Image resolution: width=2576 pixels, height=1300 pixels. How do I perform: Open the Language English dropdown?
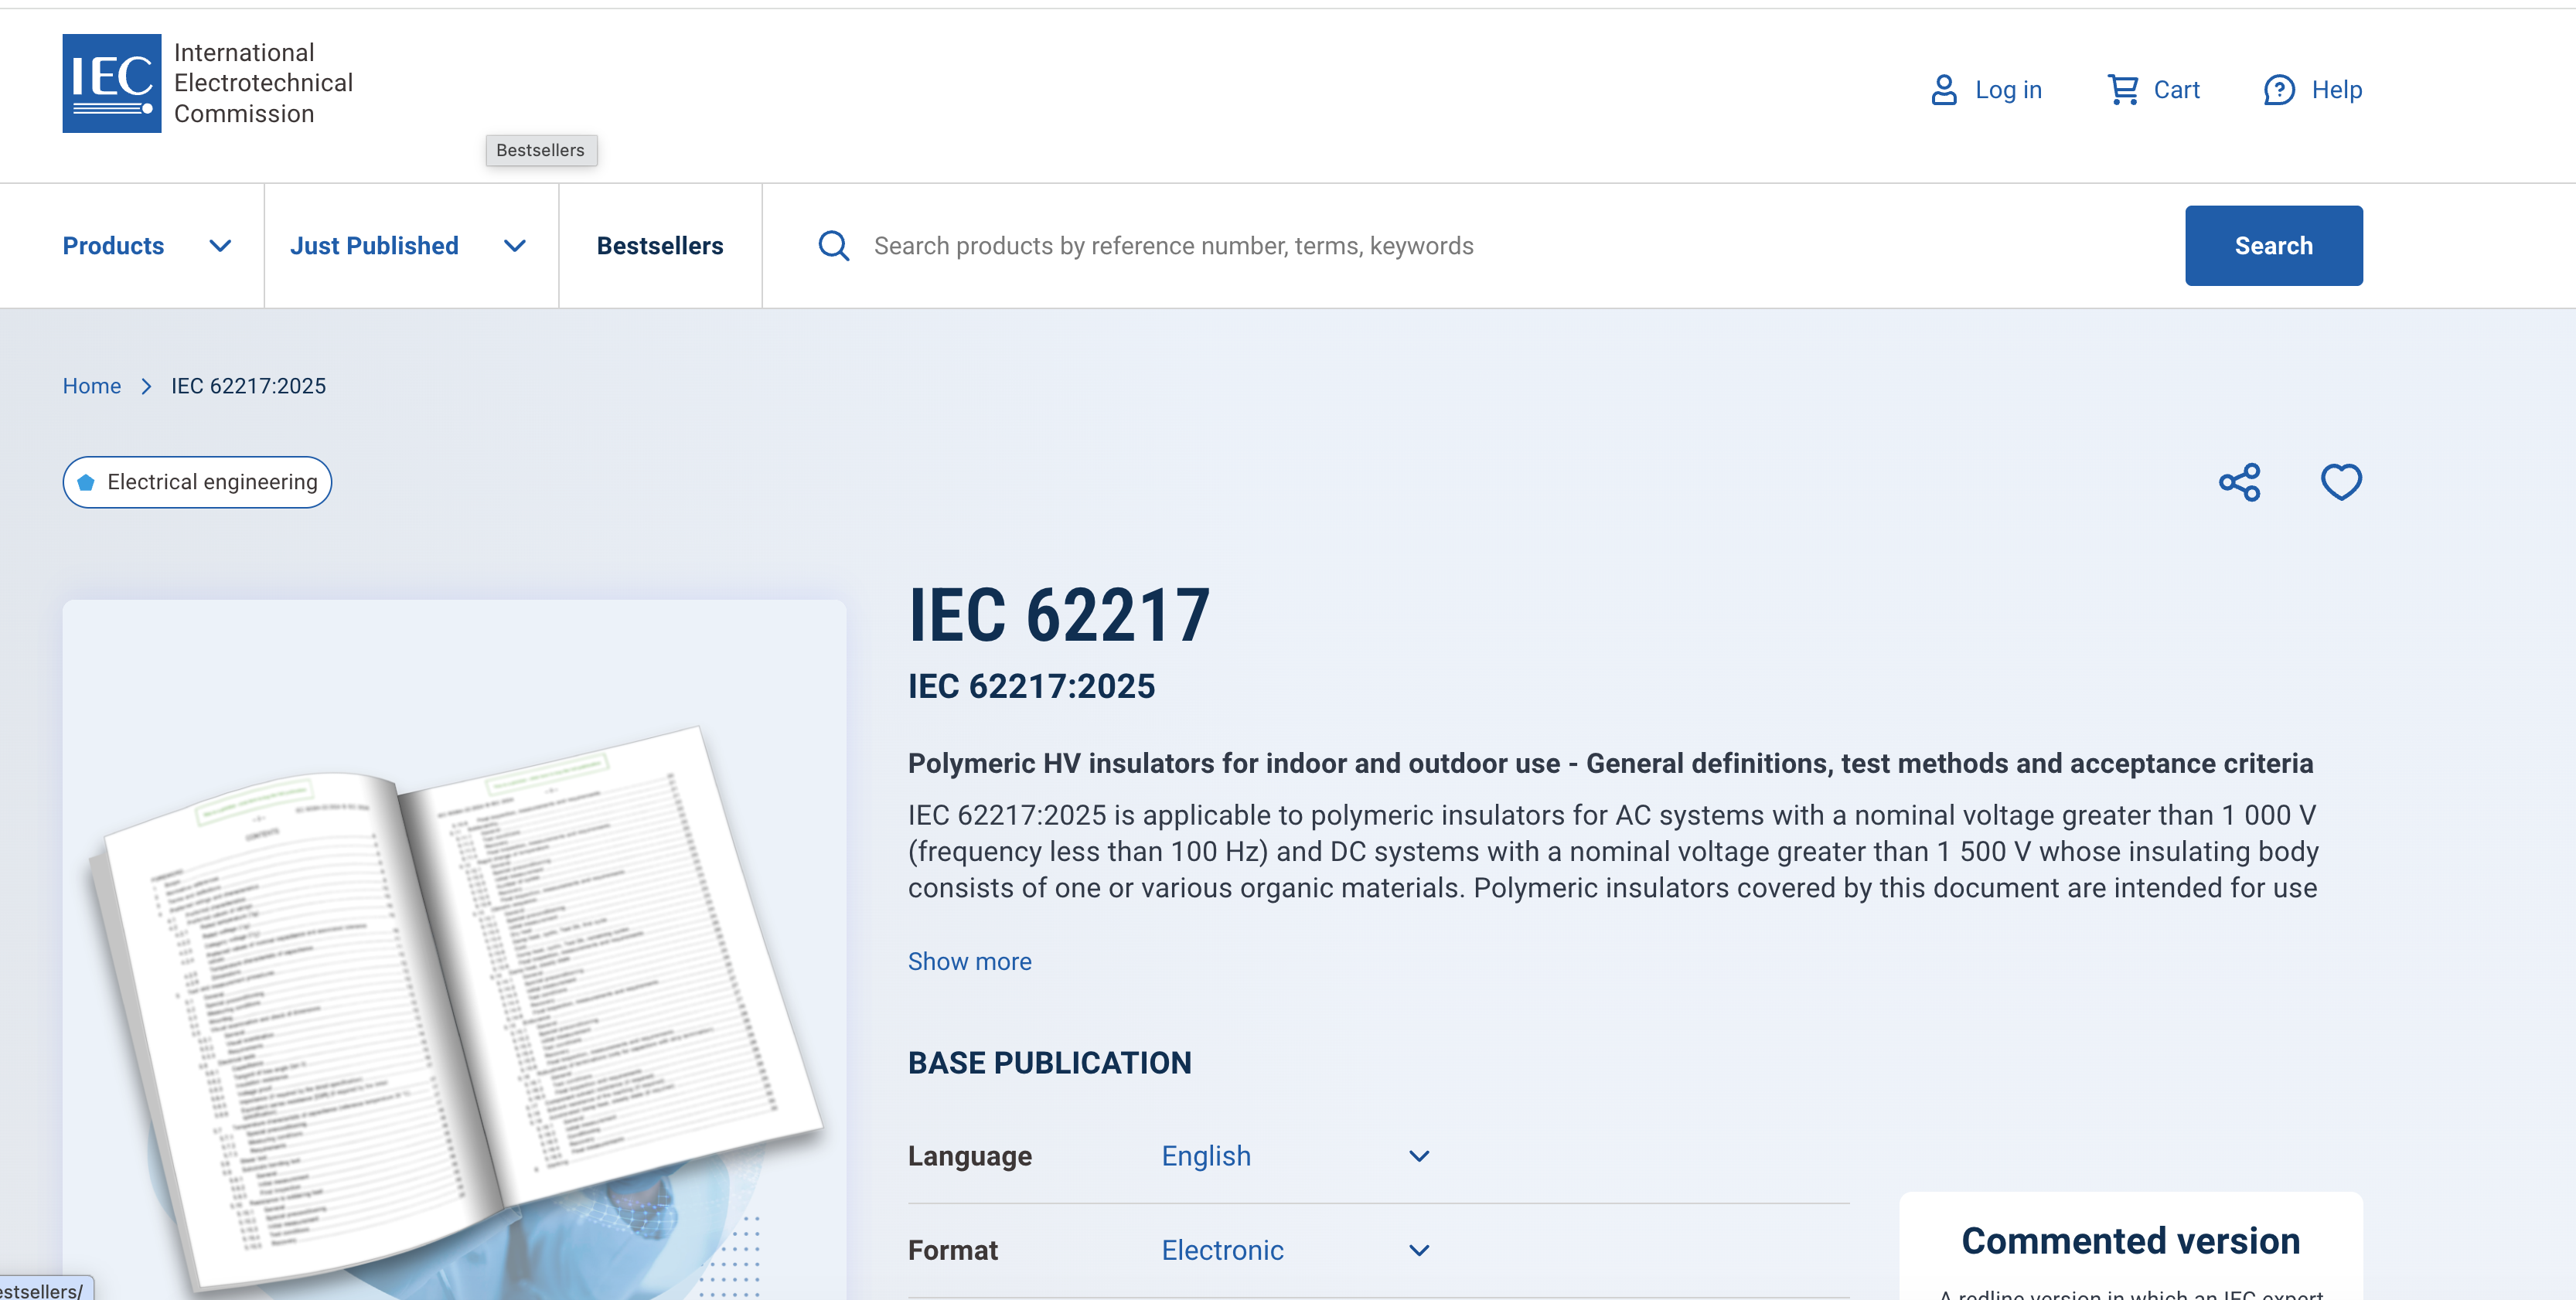tap(1296, 1156)
